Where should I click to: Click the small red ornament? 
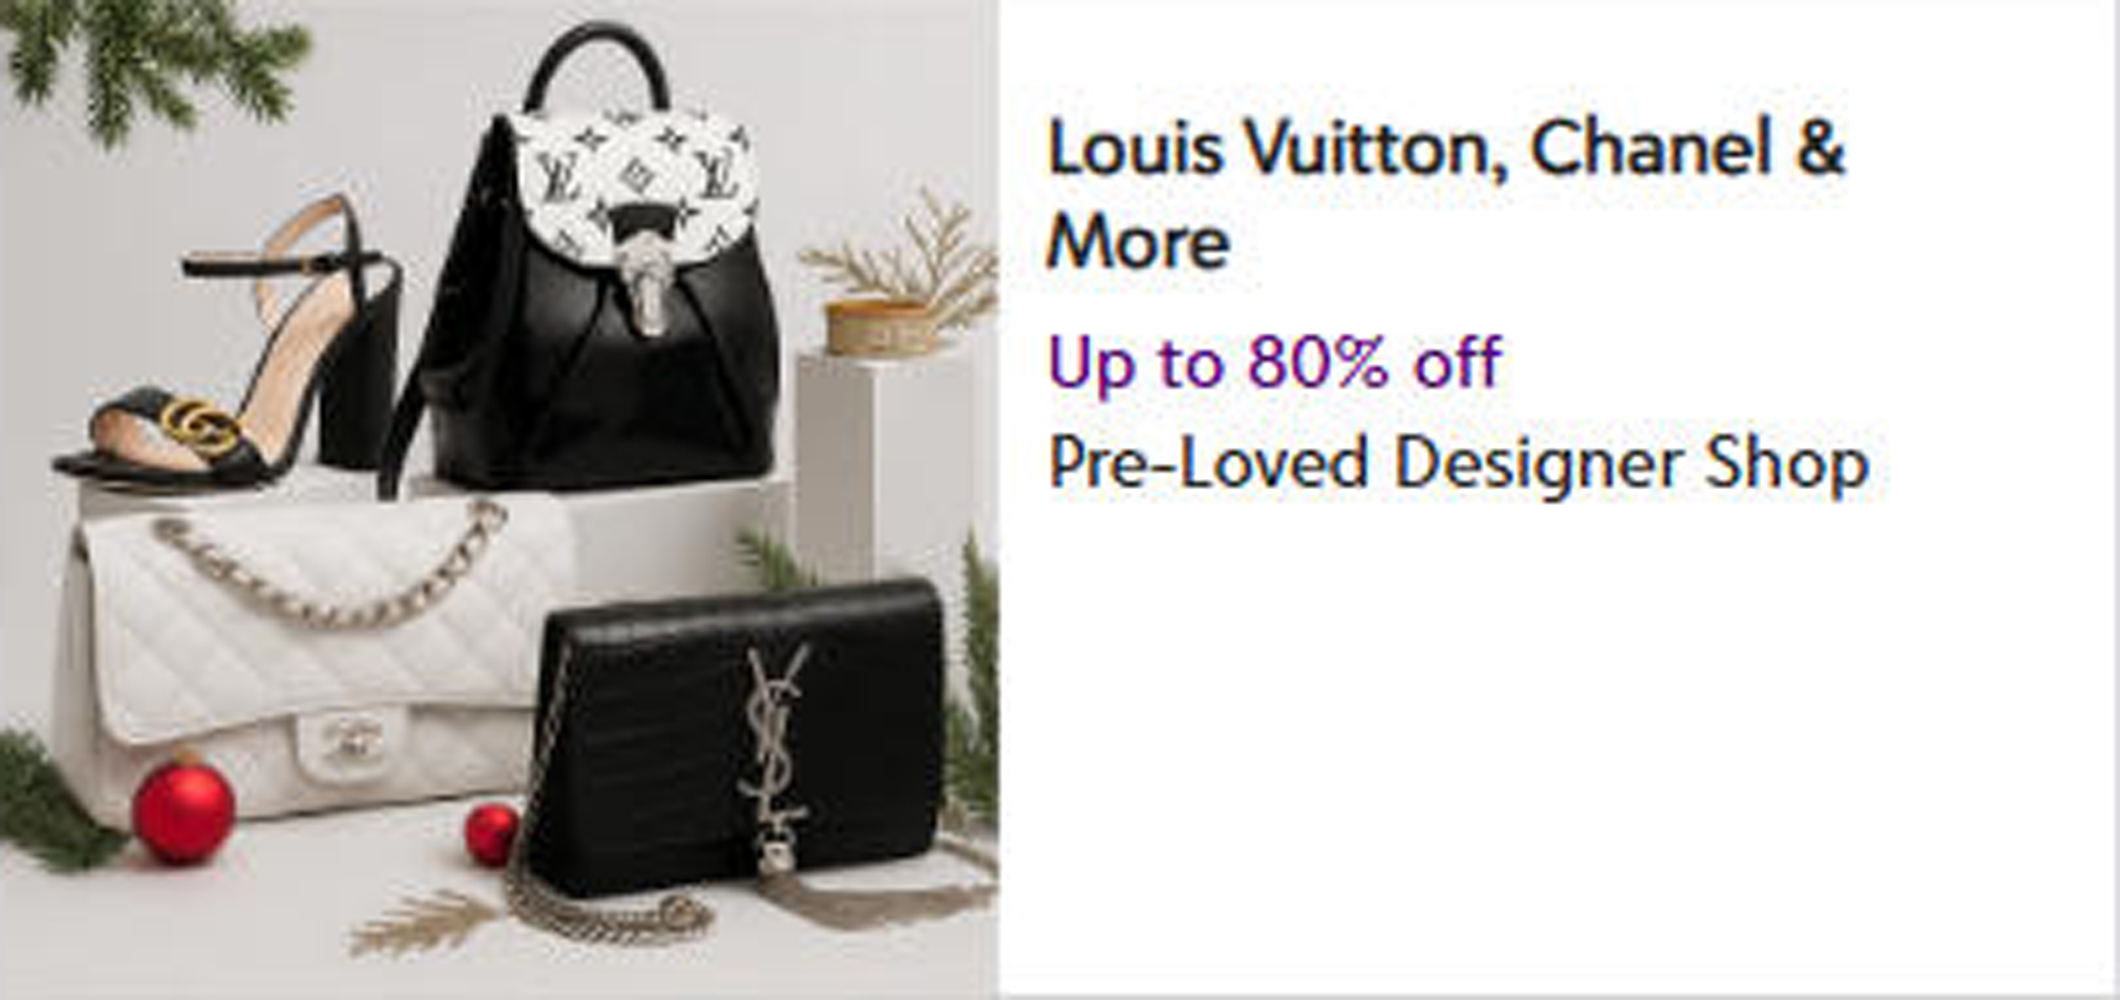click(491, 834)
